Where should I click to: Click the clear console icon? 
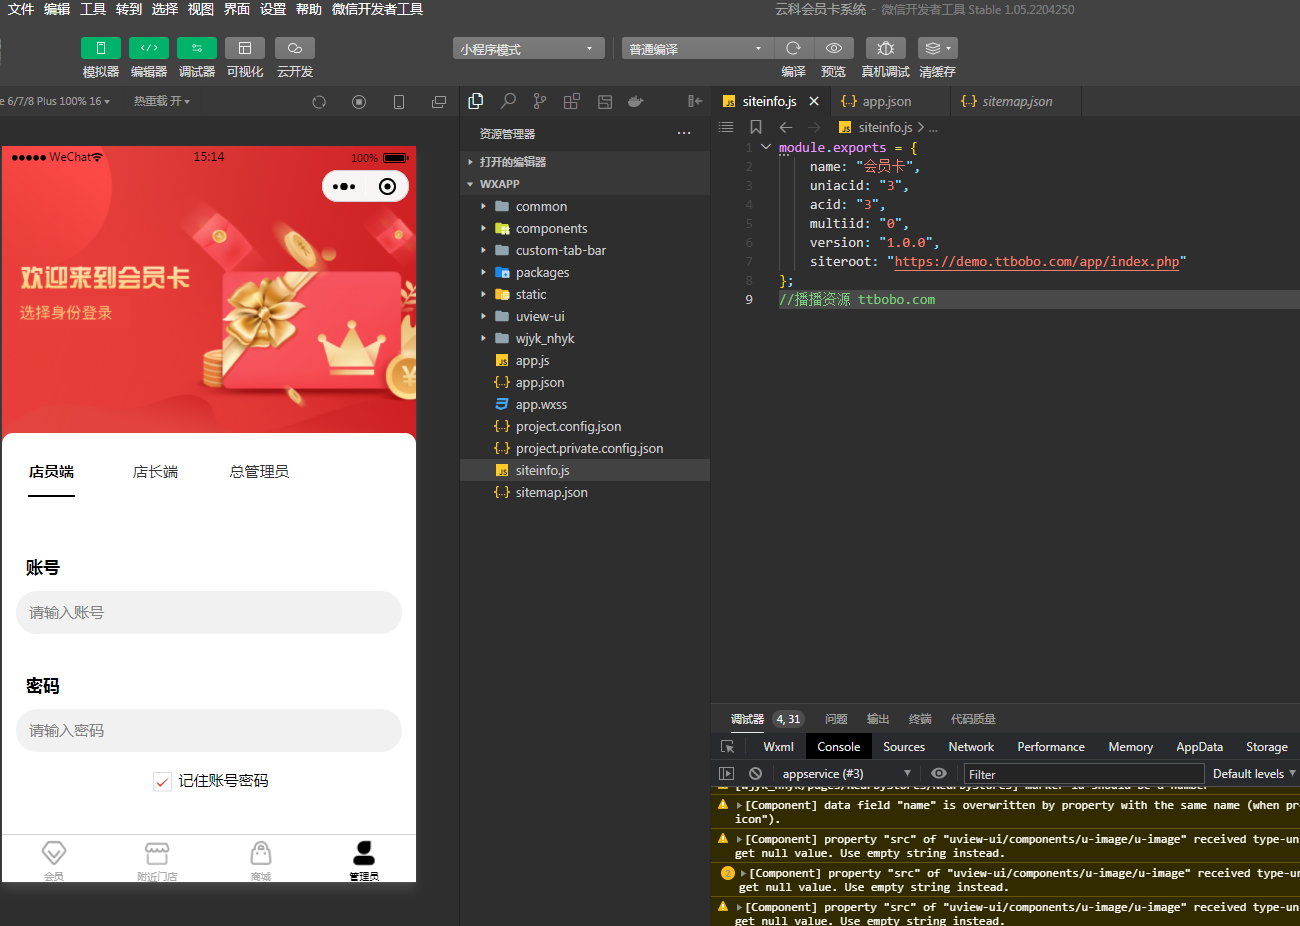click(756, 774)
